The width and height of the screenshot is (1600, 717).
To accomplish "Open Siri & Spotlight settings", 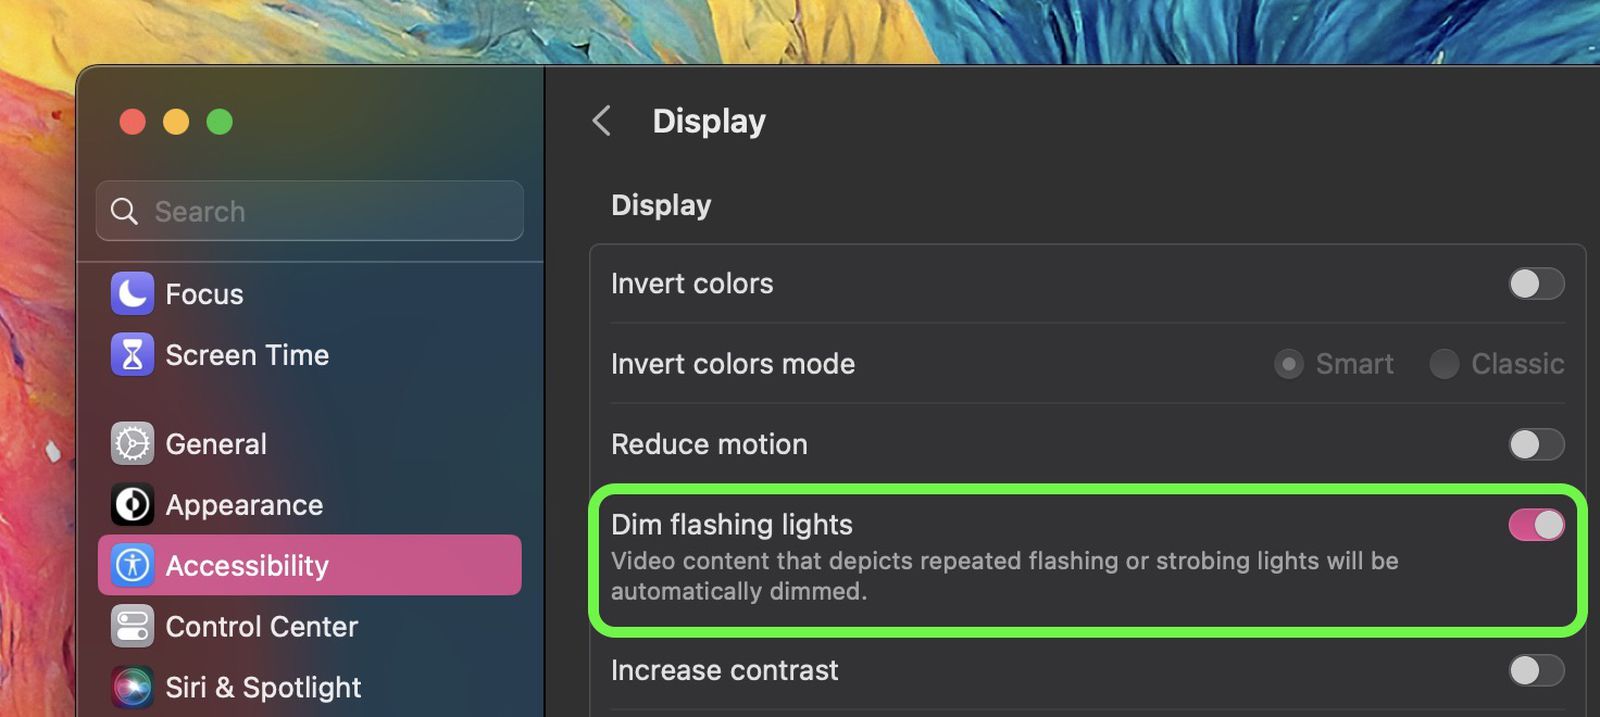I will coord(129,687).
